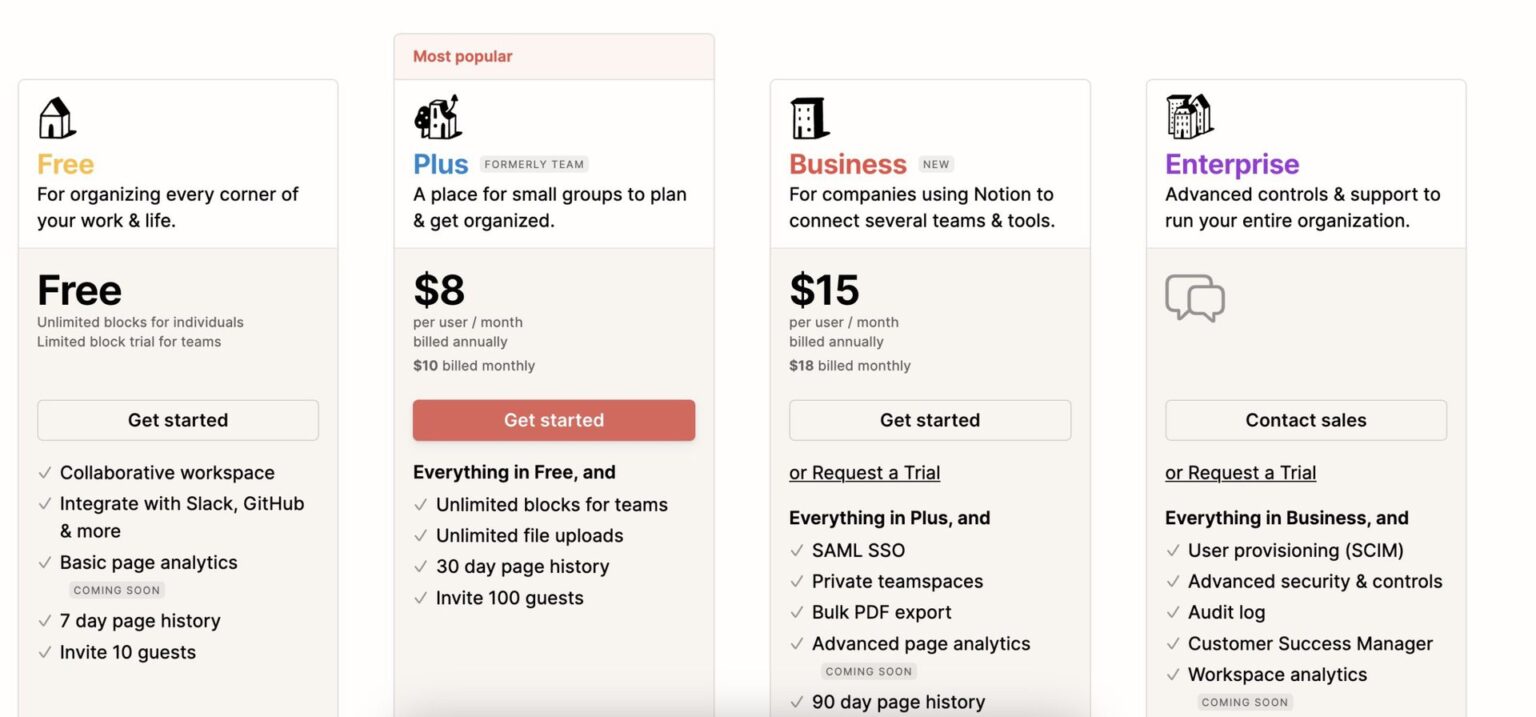This screenshot has height=717, width=1536.
Task: Click the Enterprise chat bubbles icon
Action: coord(1195,297)
